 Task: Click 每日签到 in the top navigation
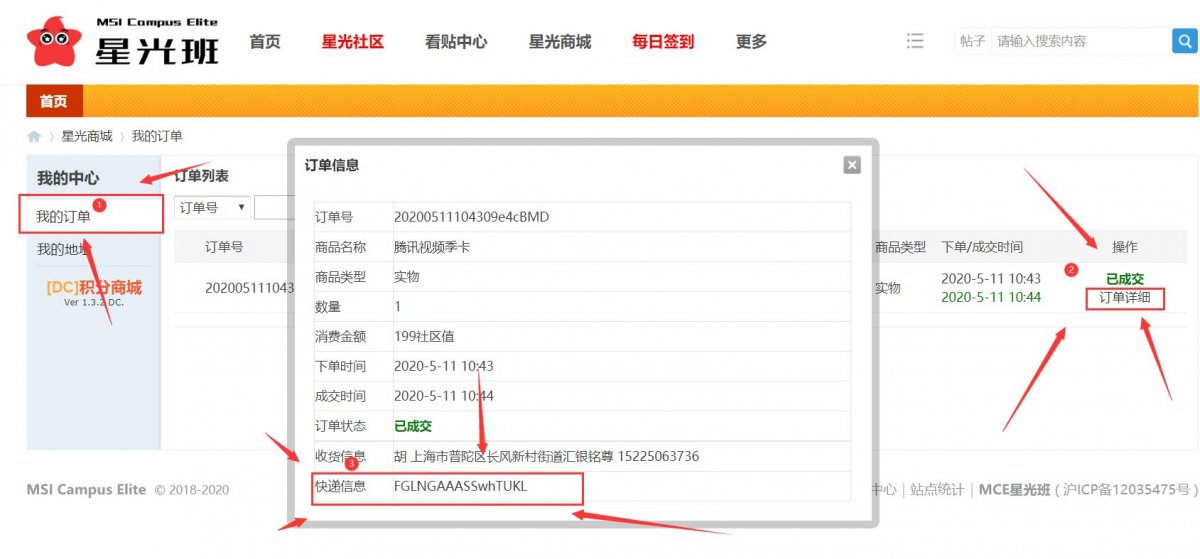pos(663,42)
